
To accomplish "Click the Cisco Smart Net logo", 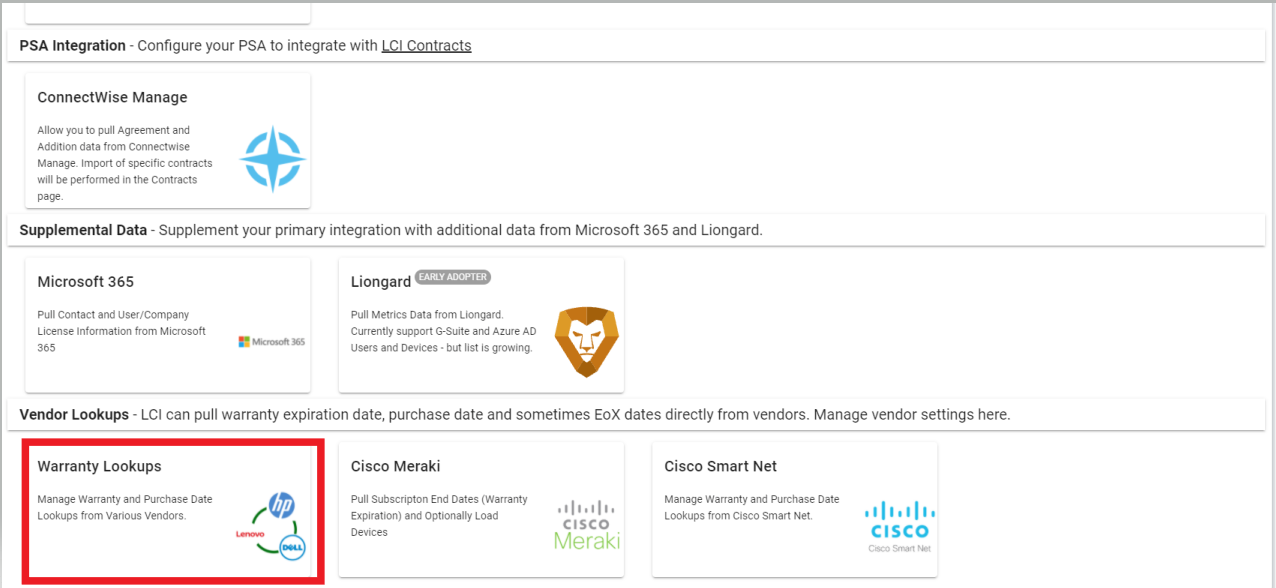I will coord(899,526).
